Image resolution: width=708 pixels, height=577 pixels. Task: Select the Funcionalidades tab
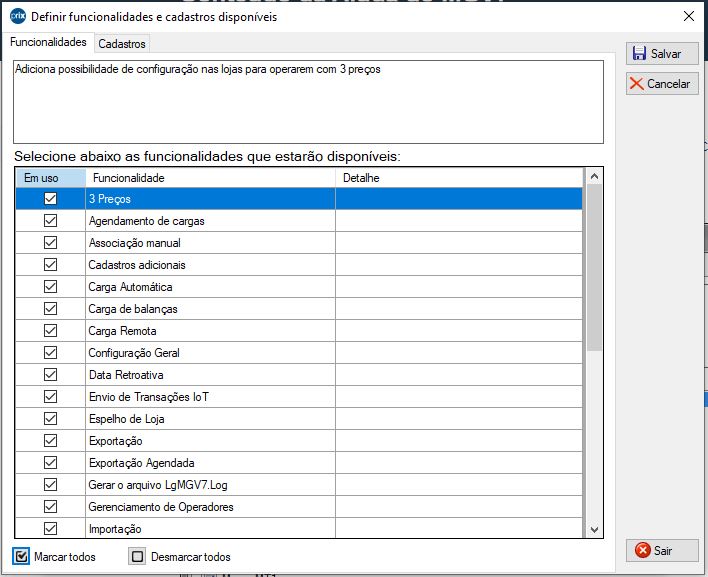48,43
